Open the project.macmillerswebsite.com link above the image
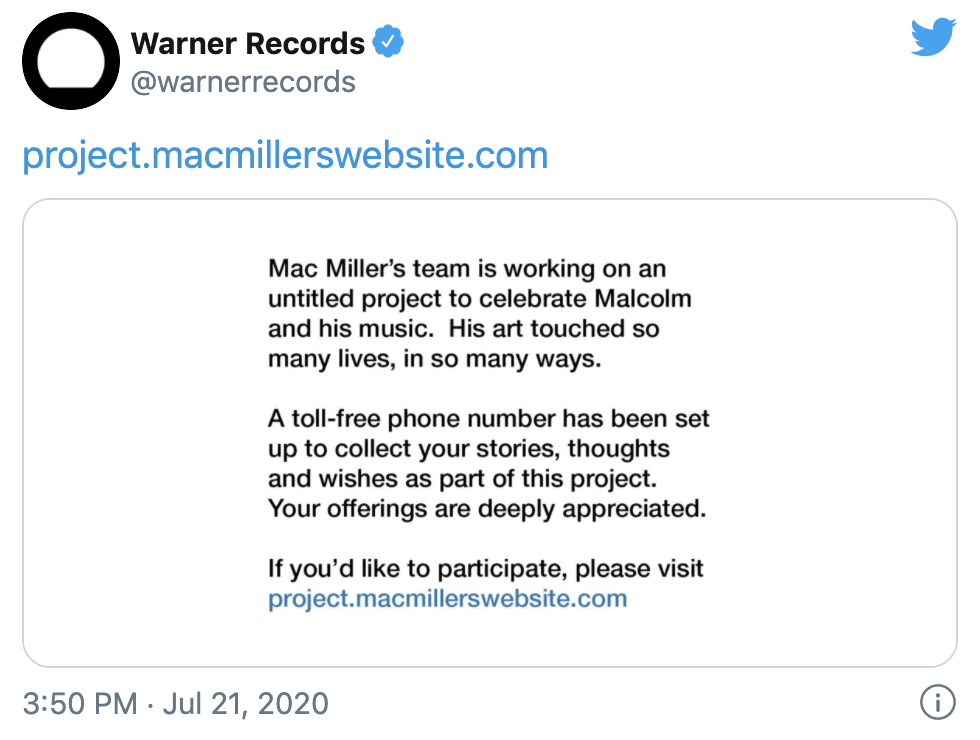980x740 pixels. pyautogui.click(x=285, y=155)
